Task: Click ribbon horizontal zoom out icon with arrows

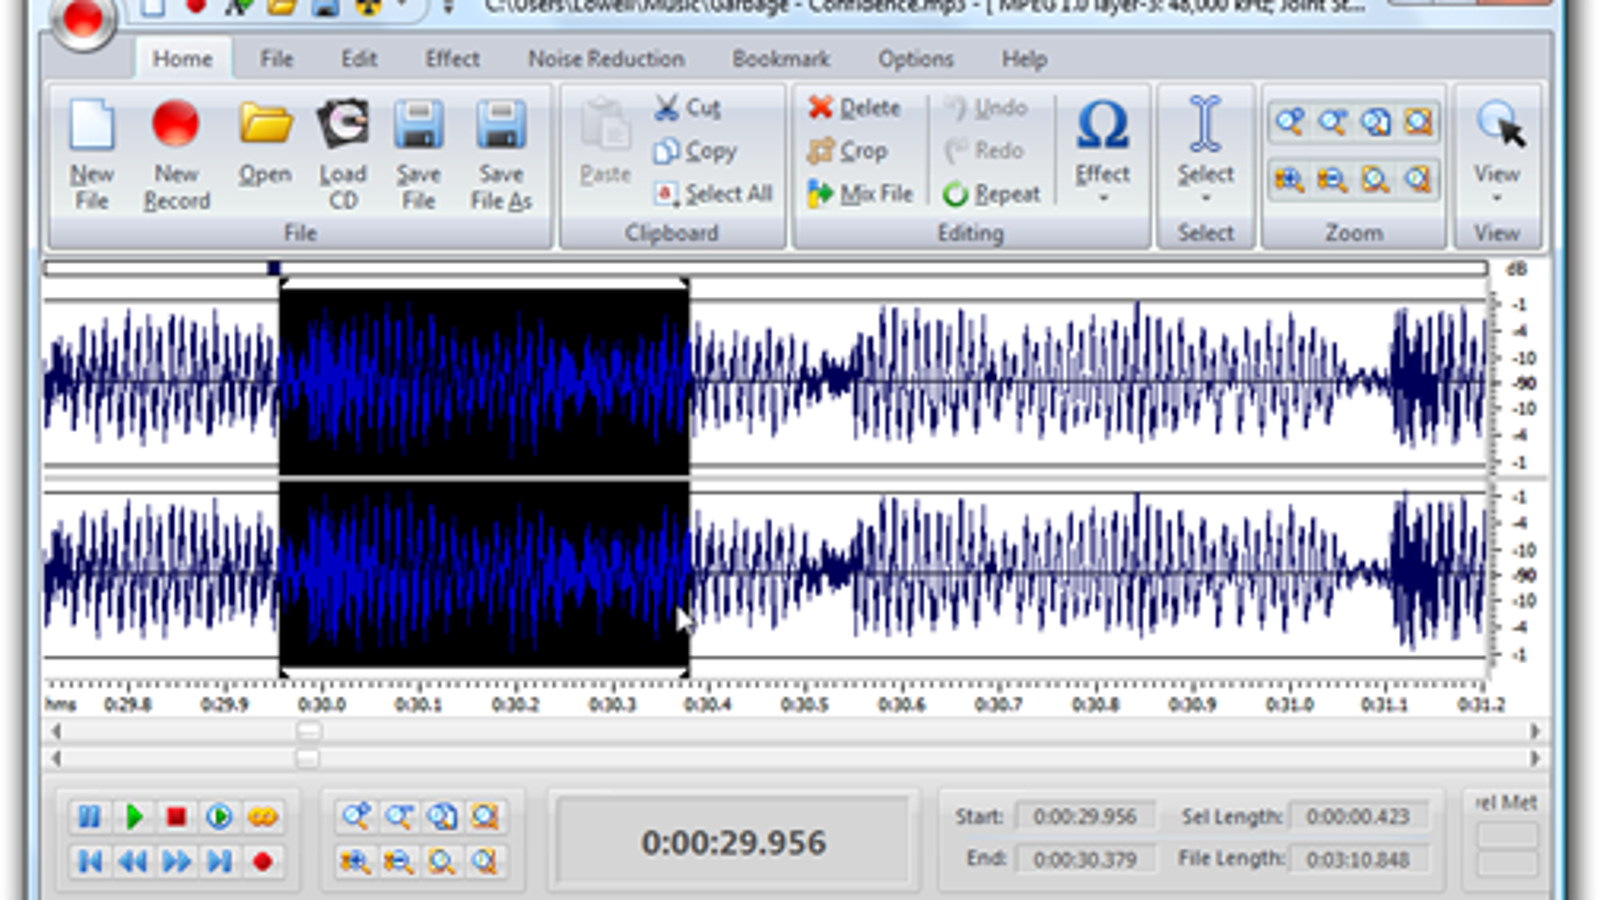Action: tap(1332, 180)
